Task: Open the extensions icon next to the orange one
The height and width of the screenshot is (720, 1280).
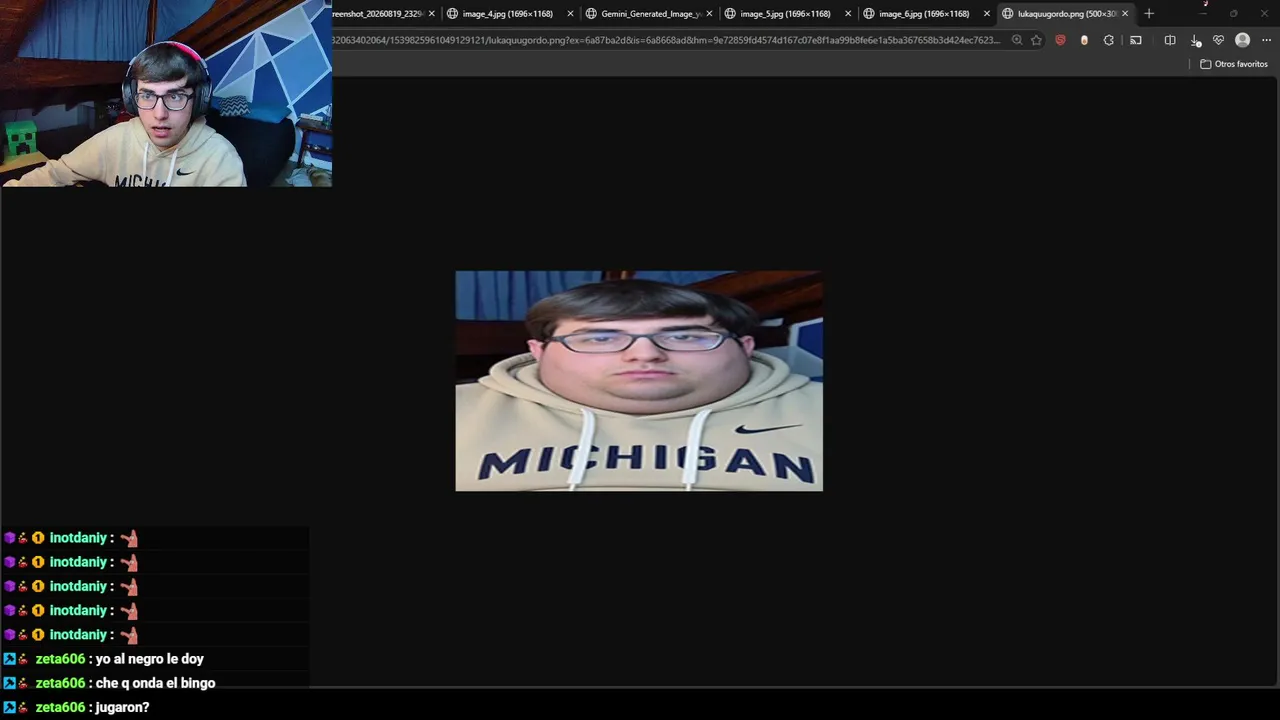Action: [x=1108, y=40]
